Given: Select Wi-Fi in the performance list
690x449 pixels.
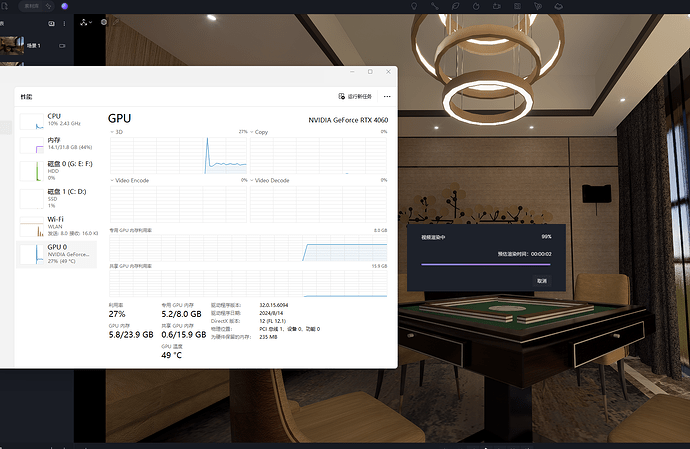Looking at the screenshot, I should [x=57, y=222].
